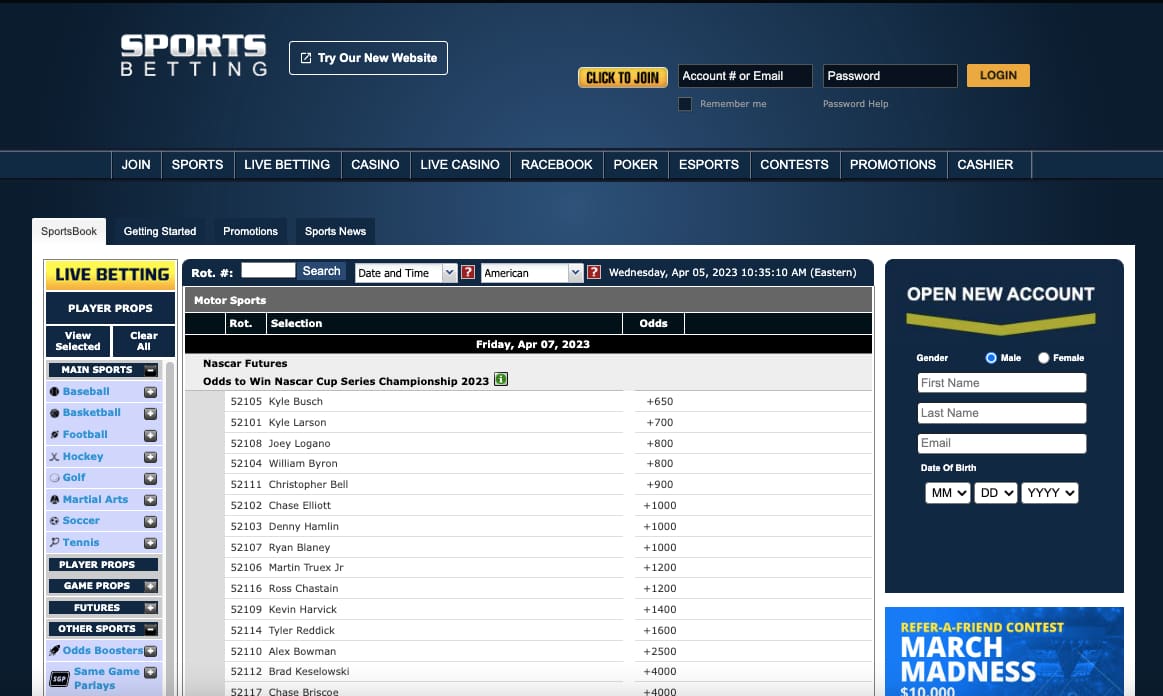Expand the Soccer plus button

[x=151, y=522]
